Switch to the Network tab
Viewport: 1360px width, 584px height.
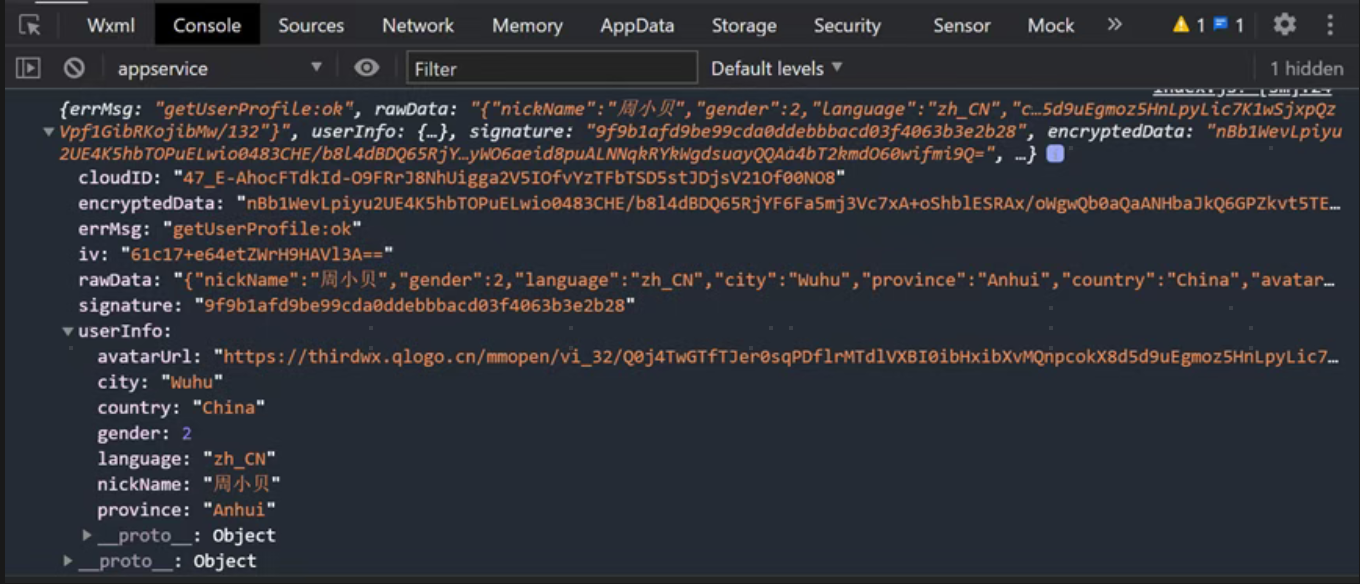(x=418, y=25)
